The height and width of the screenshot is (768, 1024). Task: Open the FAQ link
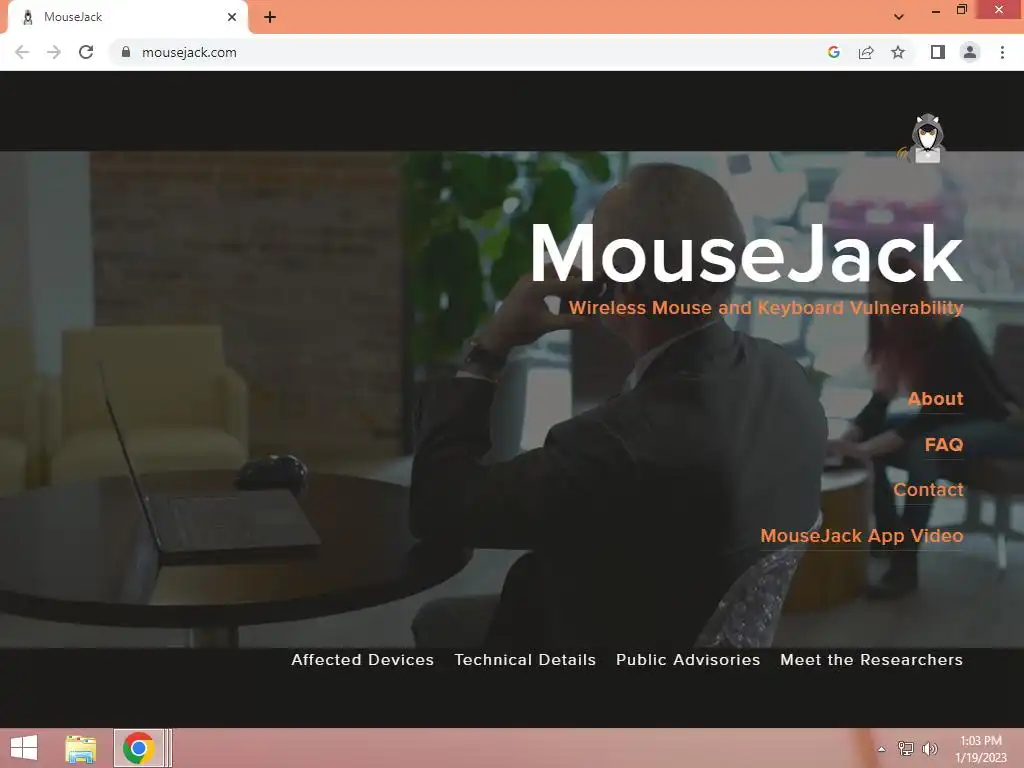click(944, 445)
